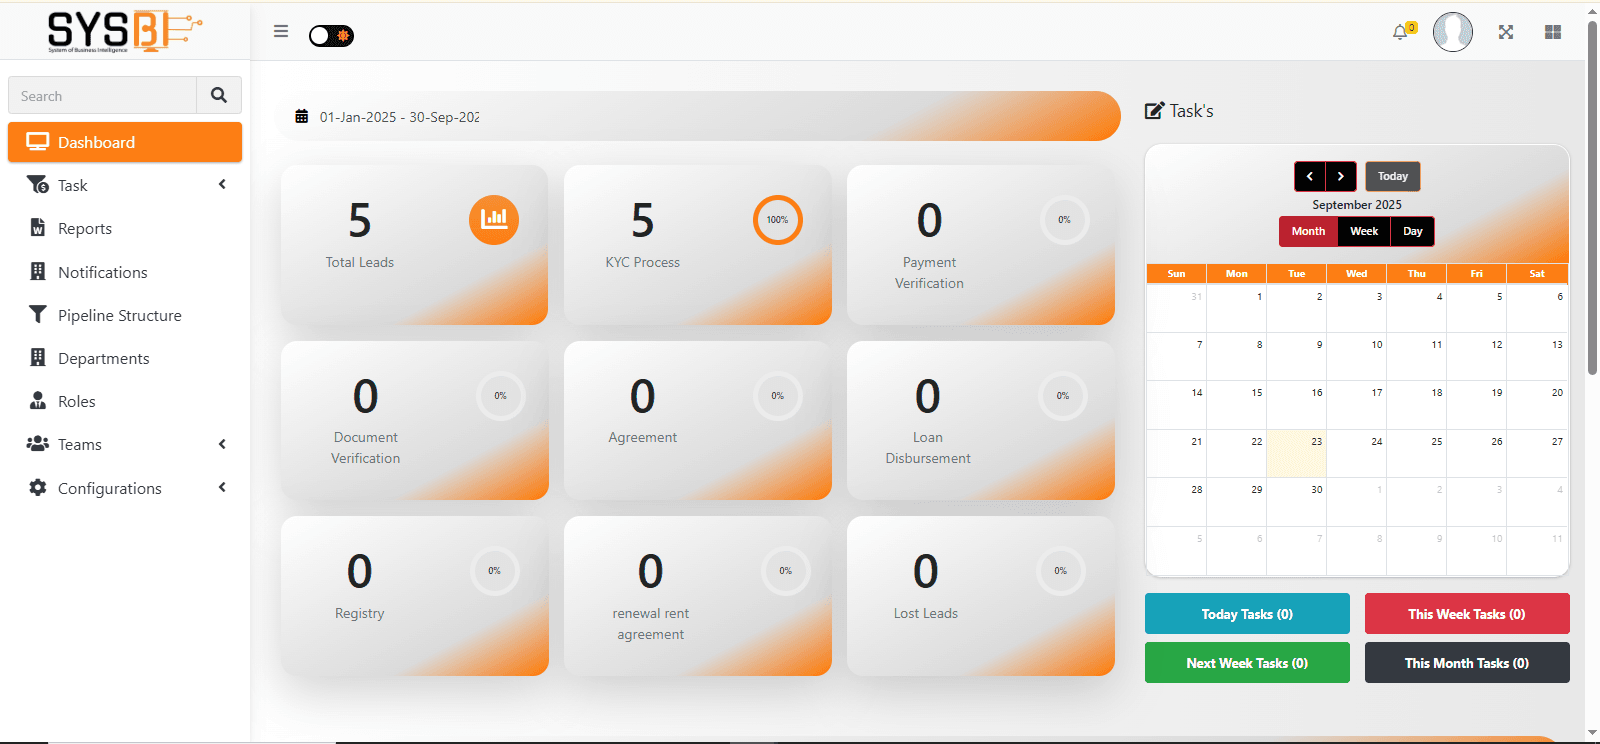Click the This Week Tasks button
The image size is (1600, 744).
[x=1466, y=614]
